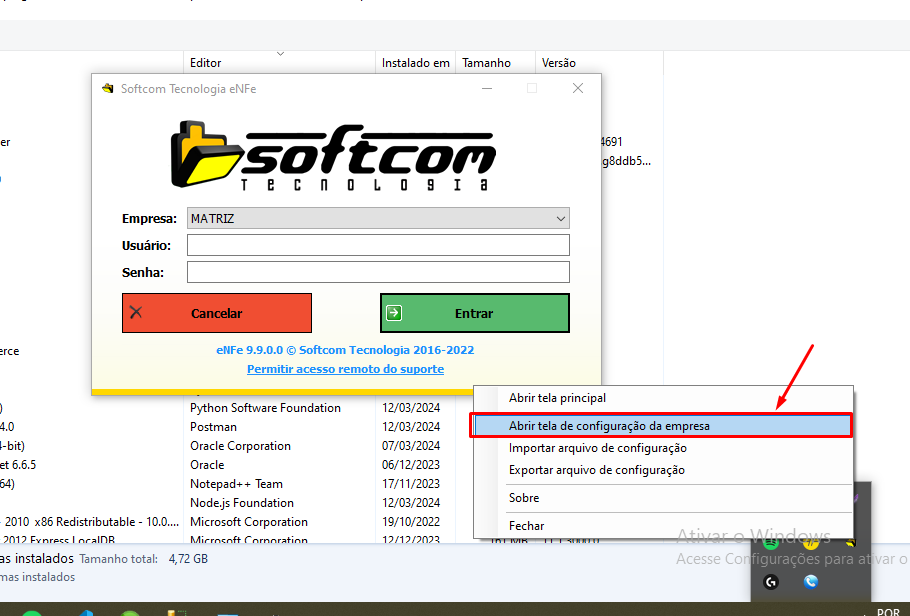
Task: Click the Usuário text field
Action: (x=378, y=245)
